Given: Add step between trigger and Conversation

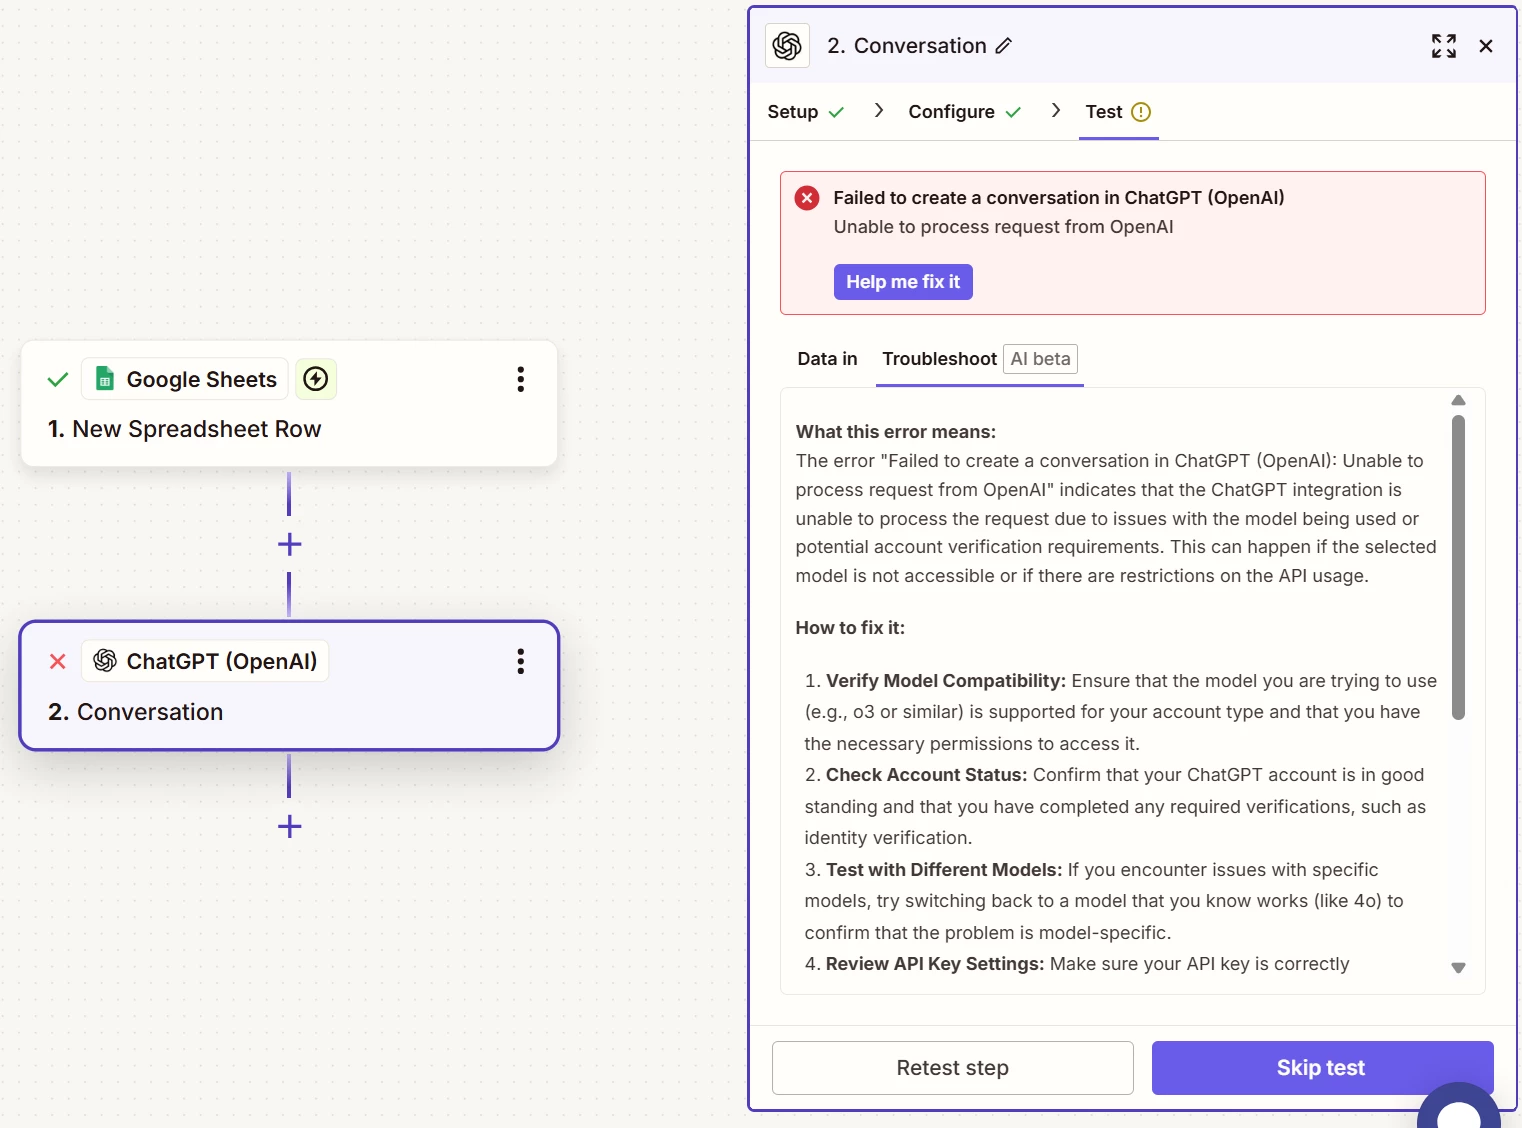Looking at the screenshot, I should (x=289, y=544).
